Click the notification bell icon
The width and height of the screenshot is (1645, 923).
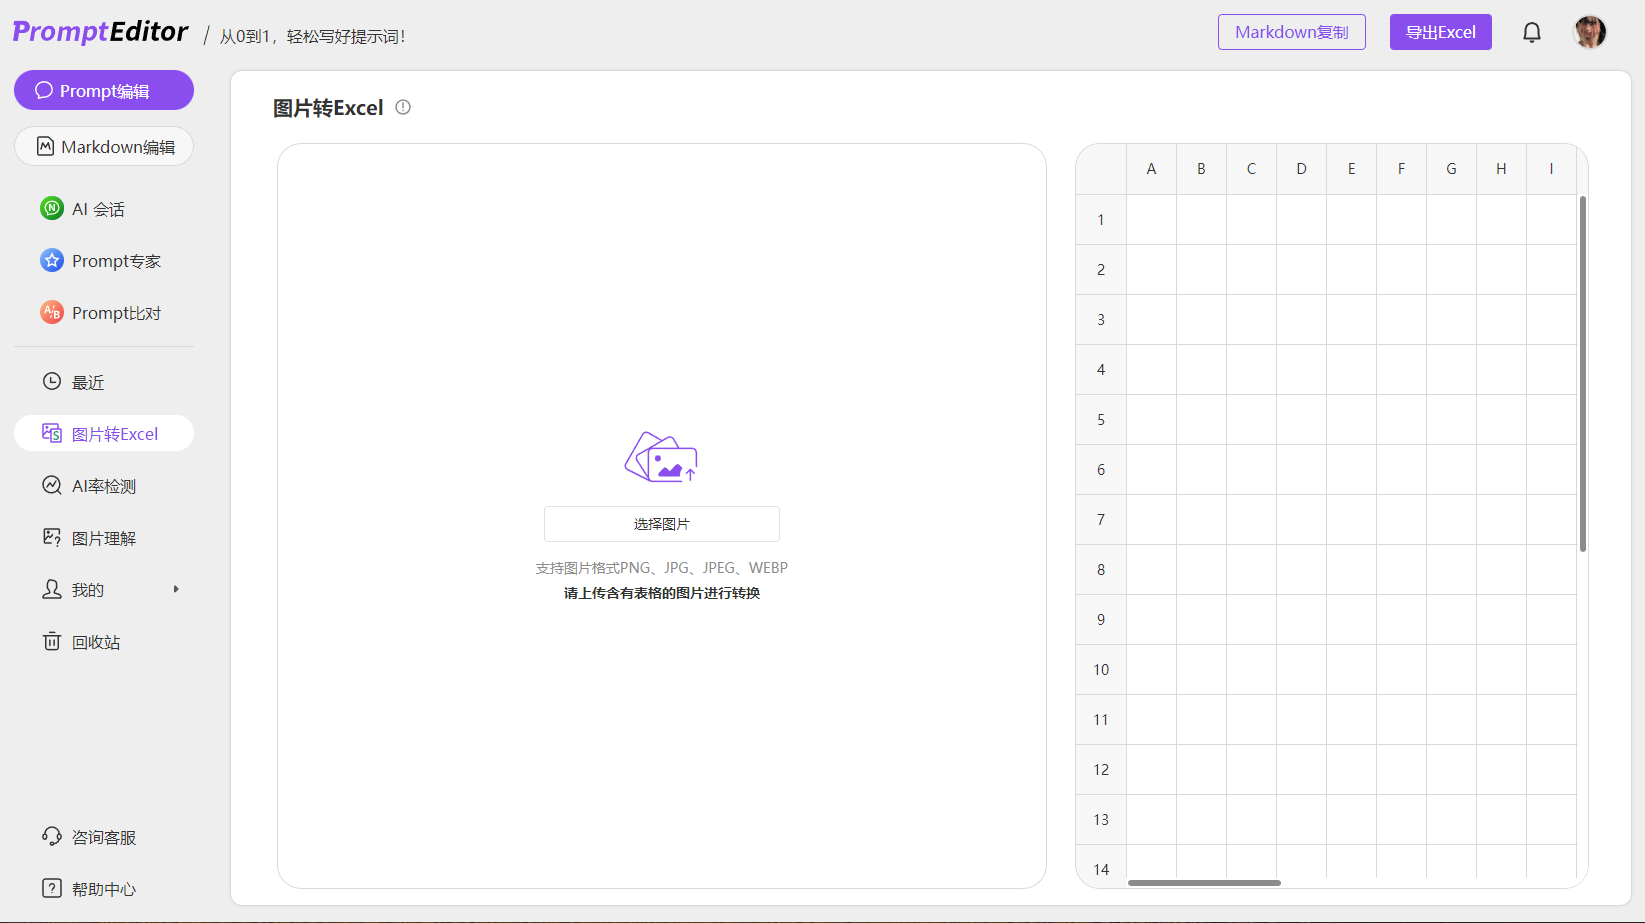tap(1531, 33)
